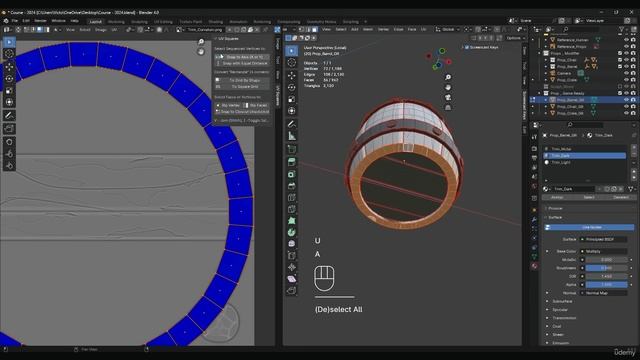Click zoom magnifier icon in 3D viewport
This screenshot has height=360, width=640.
[448, 77]
